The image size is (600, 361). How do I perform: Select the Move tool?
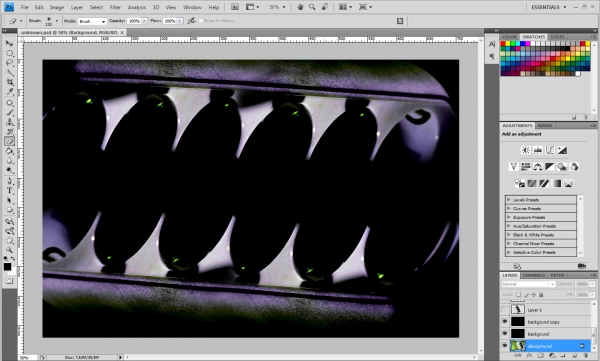(9, 43)
